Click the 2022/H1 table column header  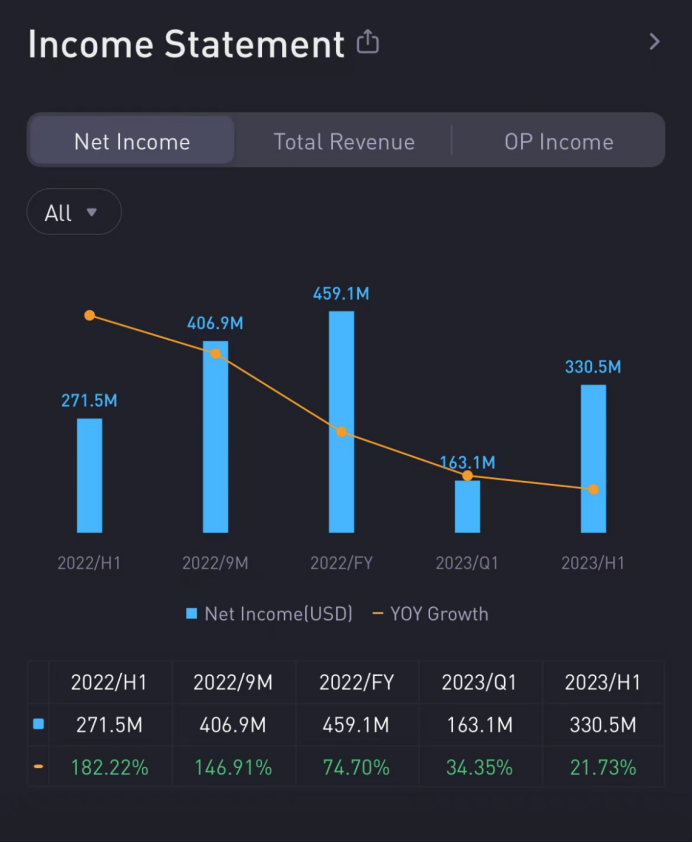[x=109, y=682]
